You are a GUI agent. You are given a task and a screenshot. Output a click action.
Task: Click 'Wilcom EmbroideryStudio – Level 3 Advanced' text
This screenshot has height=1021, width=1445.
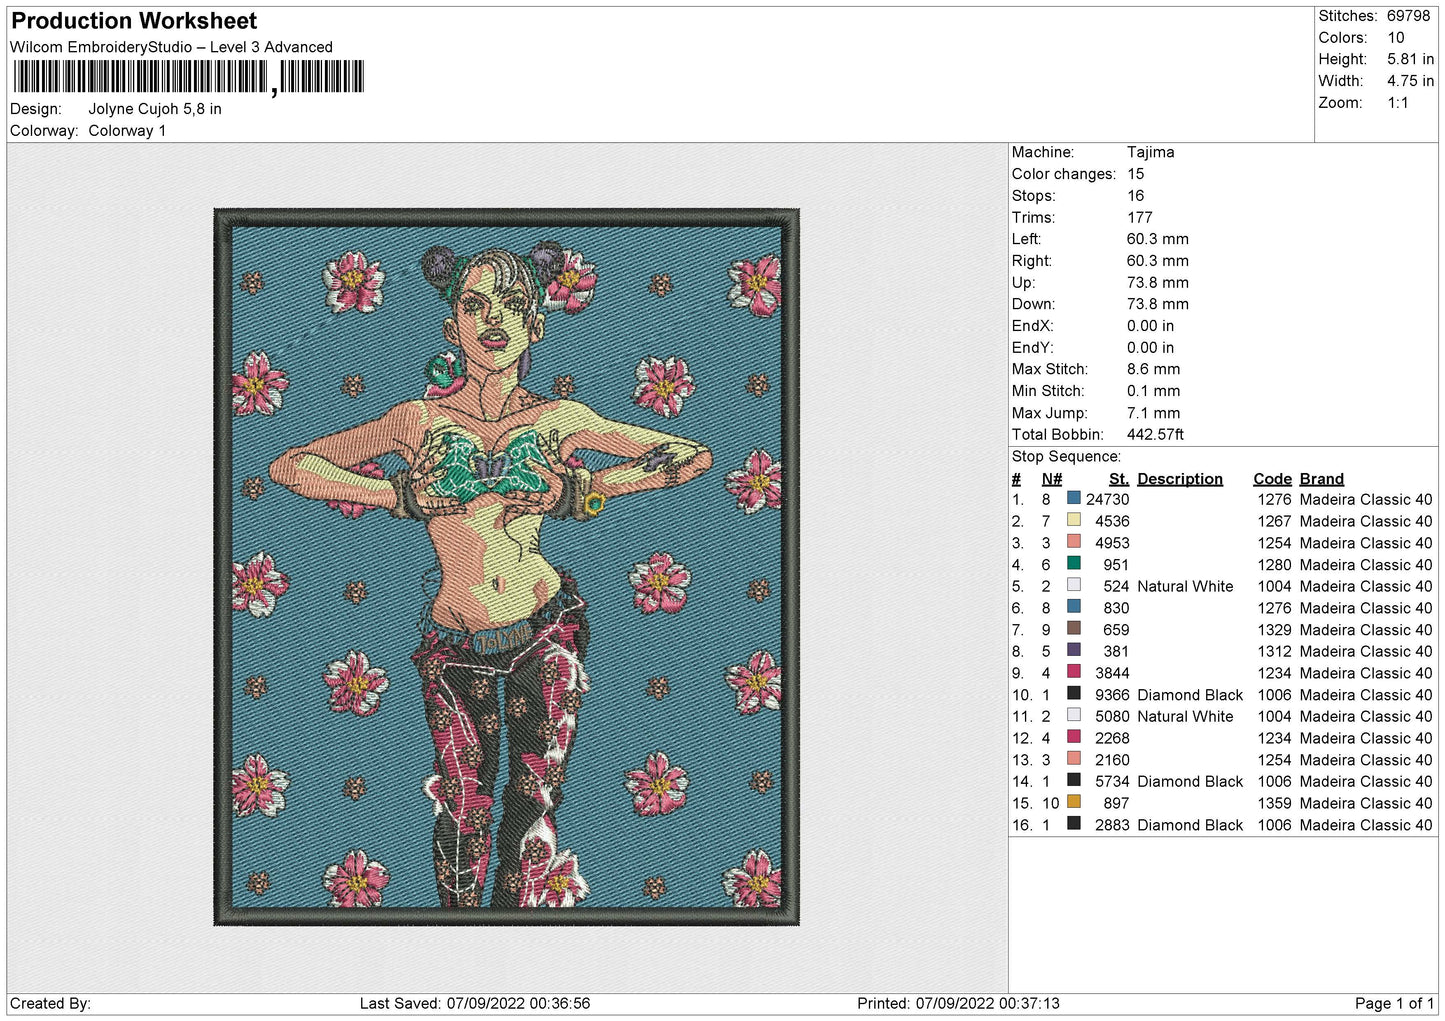(x=171, y=47)
